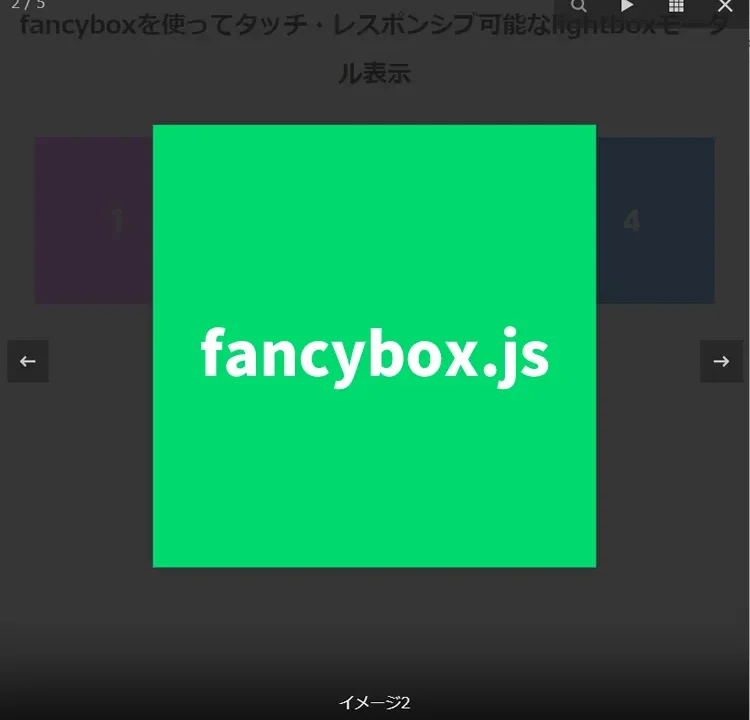Screen dimensions: 750x720
Task: Click the dimmed thumbnail numbered 1
Action: coord(94,221)
